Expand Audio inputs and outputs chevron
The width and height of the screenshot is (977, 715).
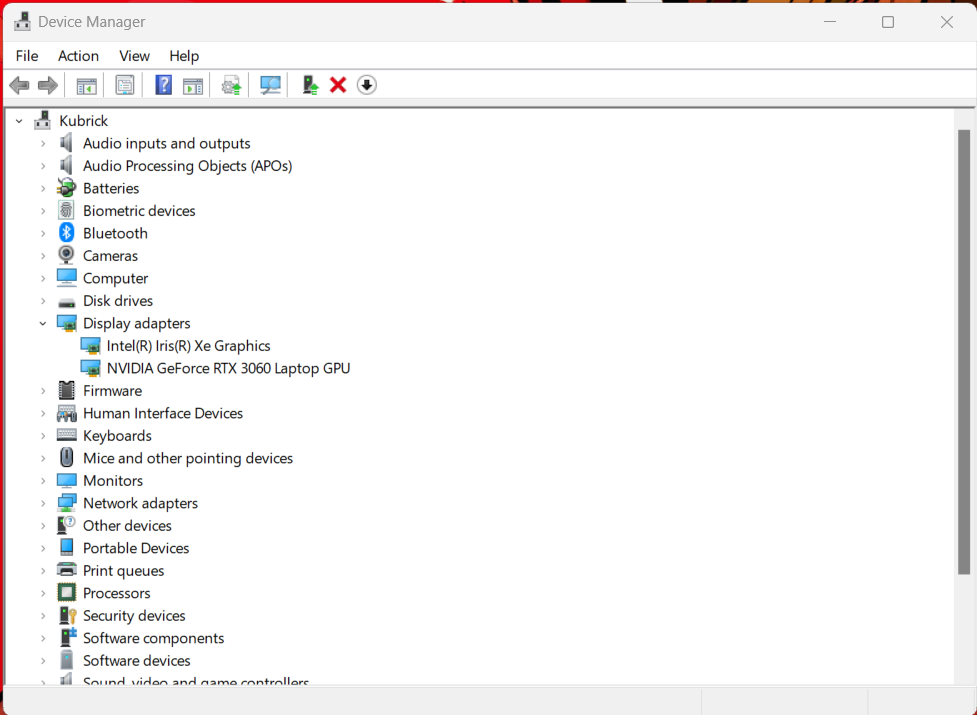(x=43, y=143)
